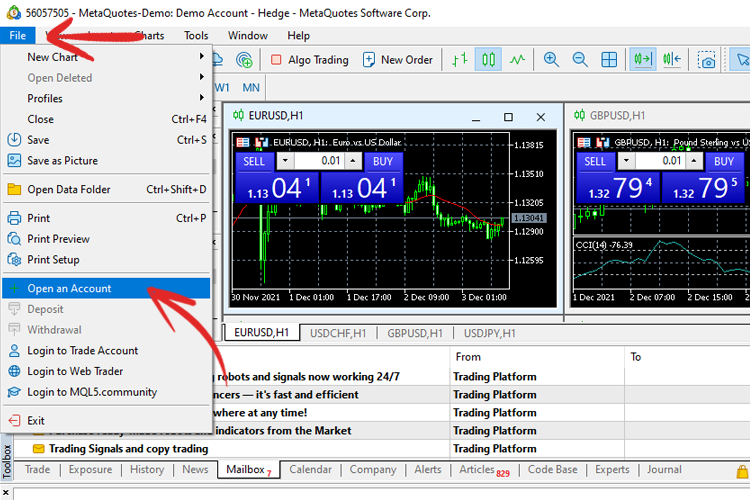Click New Order button
Screen dimensions: 750x500
point(397,60)
